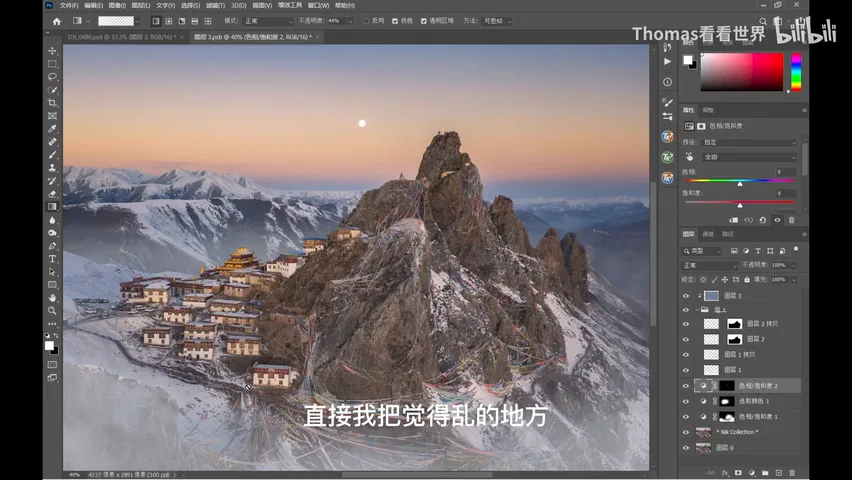
Task: Select the Zoom tool
Action: [x=52, y=311]
